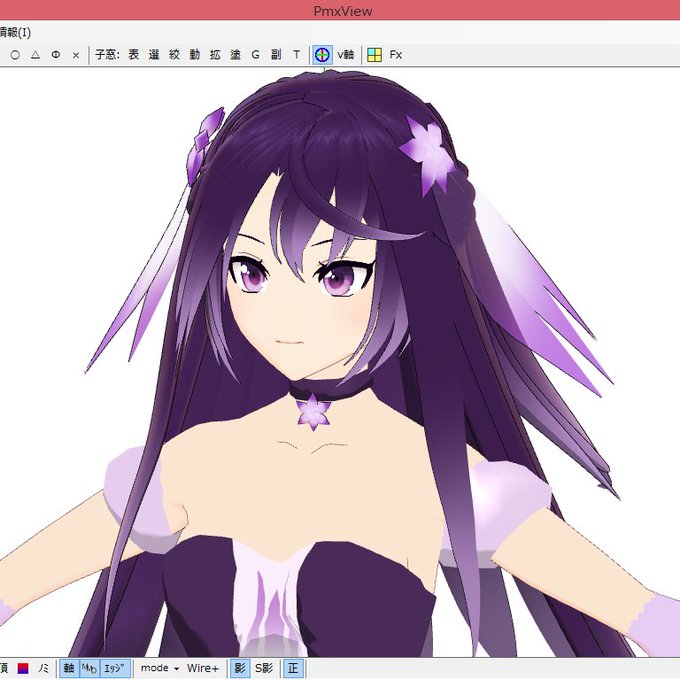Toggle the ノミ display button
The width and height of the screenshot is (680, 680).
(x=43, y=668)
